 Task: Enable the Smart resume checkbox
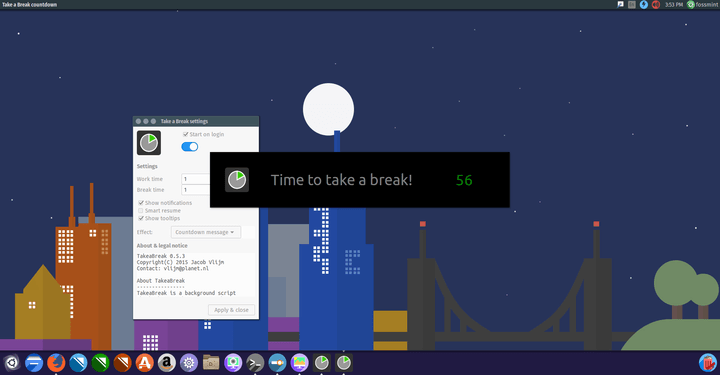tap(141, 211)
